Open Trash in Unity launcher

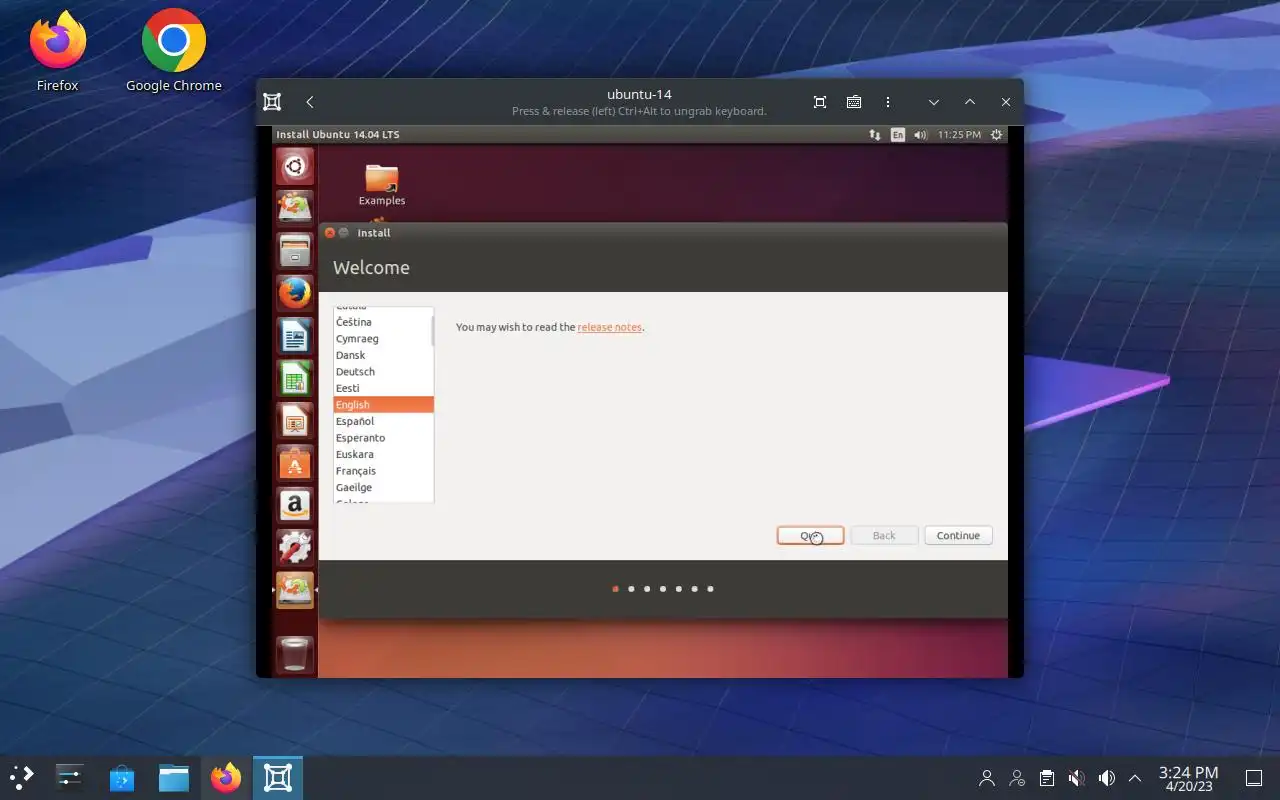pyautogui.click(x=295, y=655)
